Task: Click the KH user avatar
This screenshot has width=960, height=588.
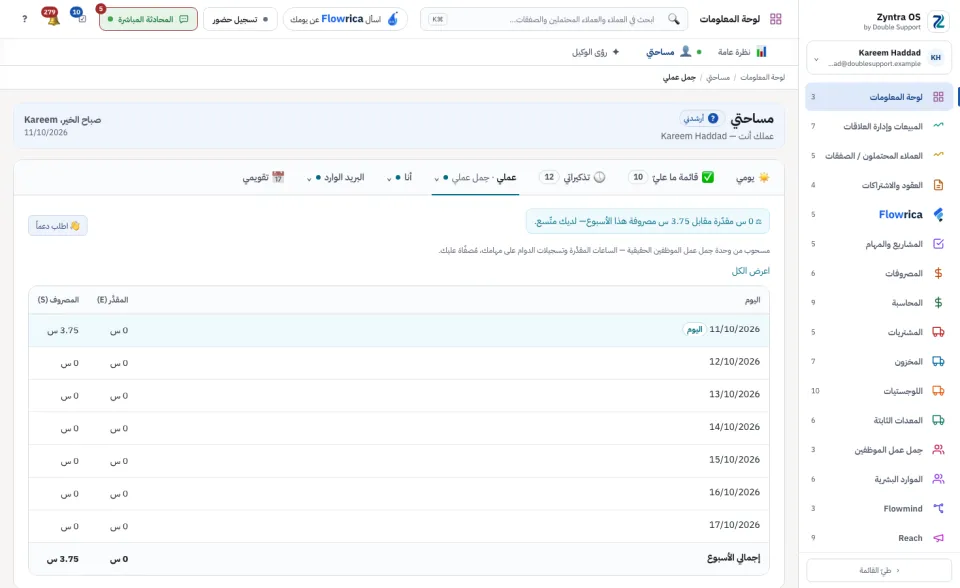Action: pos(936,58)
